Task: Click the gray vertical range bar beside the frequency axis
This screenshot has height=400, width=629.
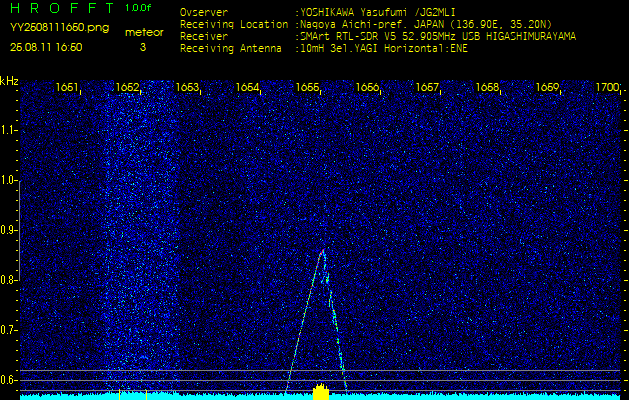Action: [20, 230]
